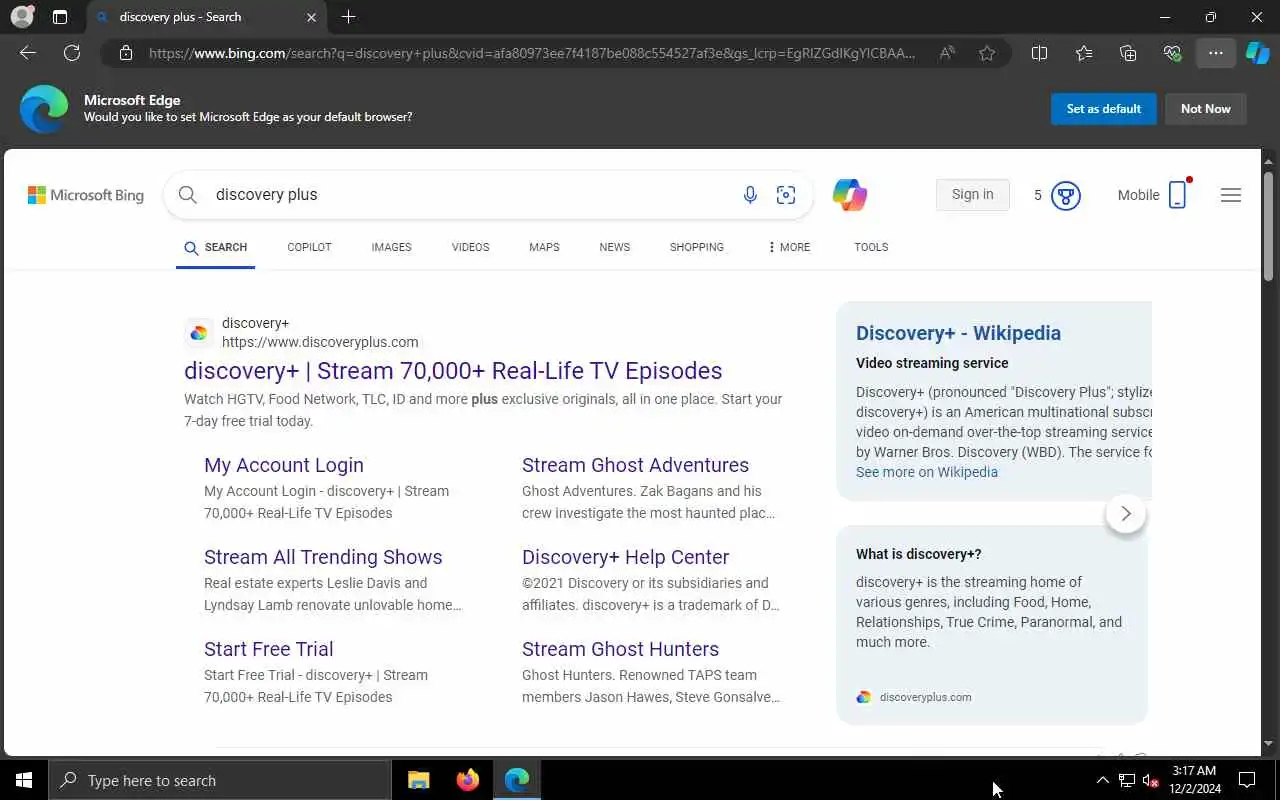Refresh the current page
Image resolution: width=1280 pixels, height=800 pixels.
(72, 53)
